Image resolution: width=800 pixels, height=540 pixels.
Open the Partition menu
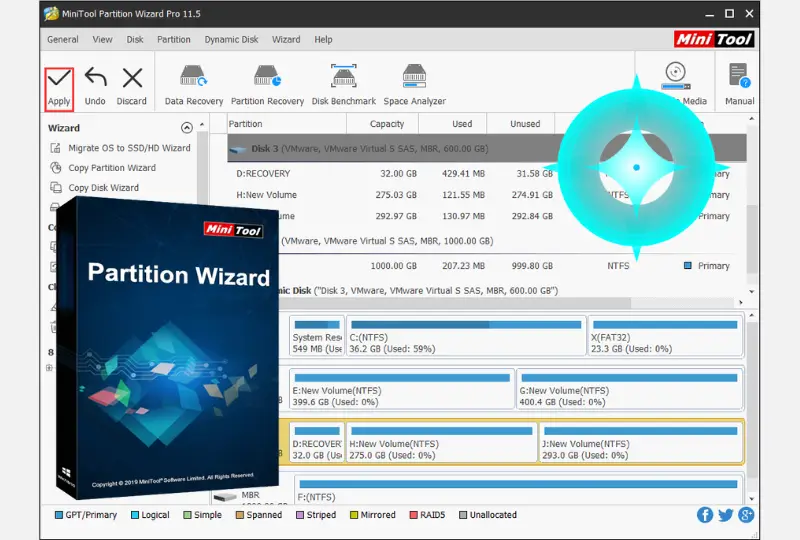[x=173, y=39]
